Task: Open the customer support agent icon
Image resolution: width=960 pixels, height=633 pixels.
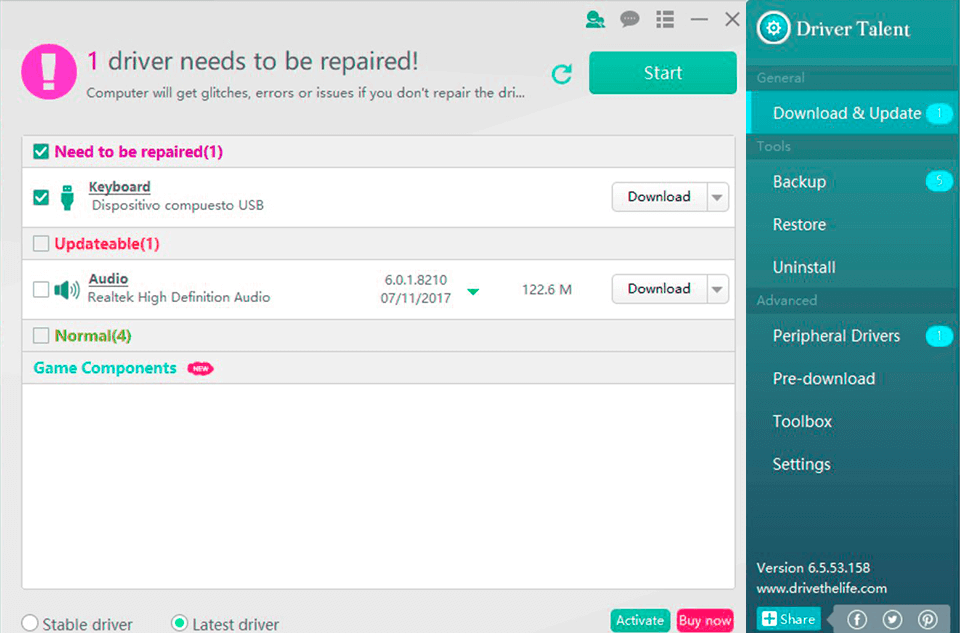Action: click(x=595, y=18)
